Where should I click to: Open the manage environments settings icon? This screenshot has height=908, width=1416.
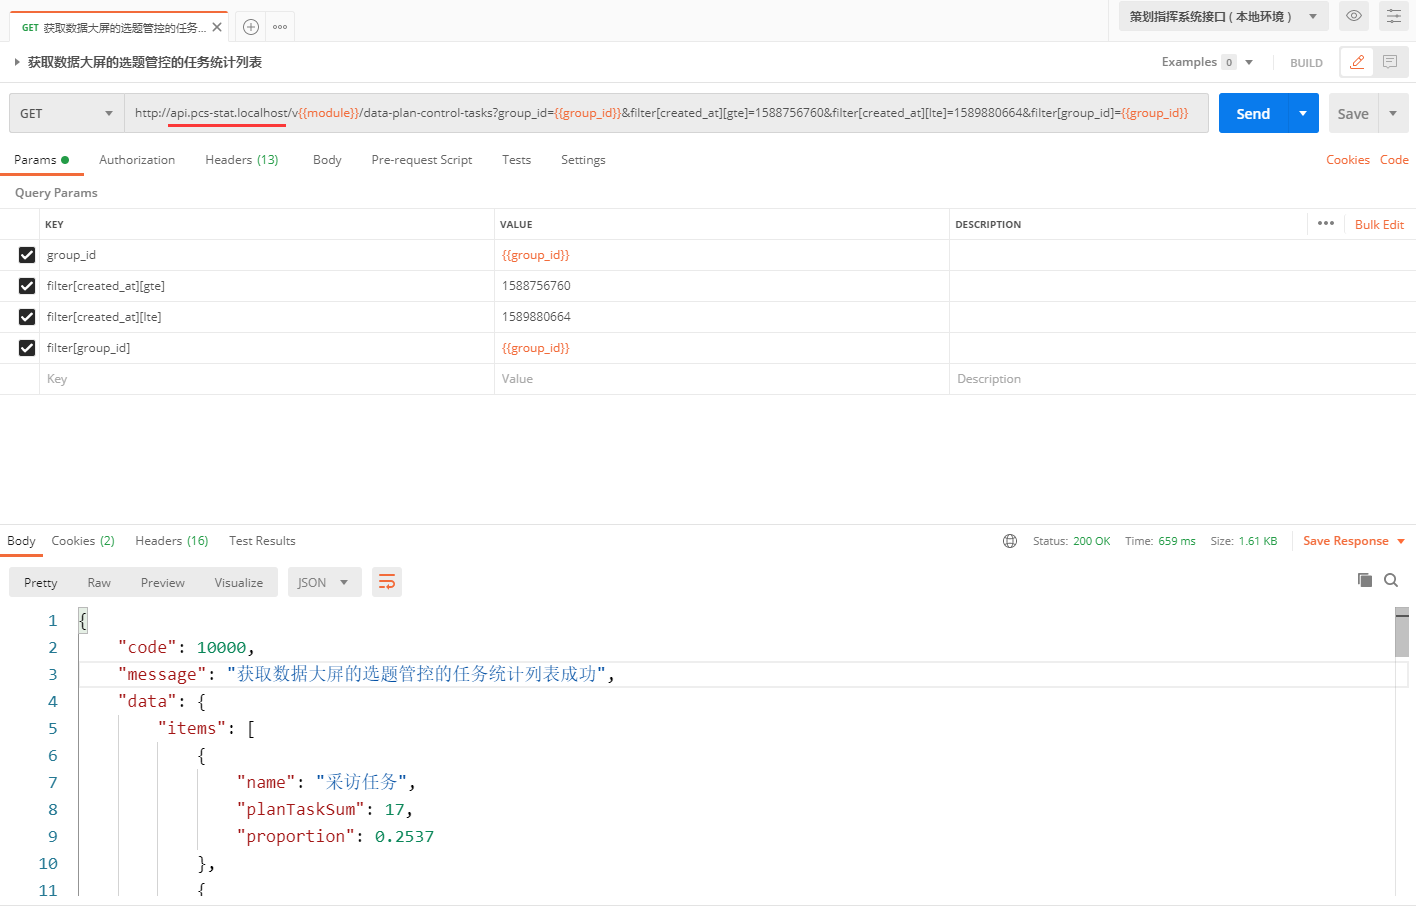click(1393, 16)
